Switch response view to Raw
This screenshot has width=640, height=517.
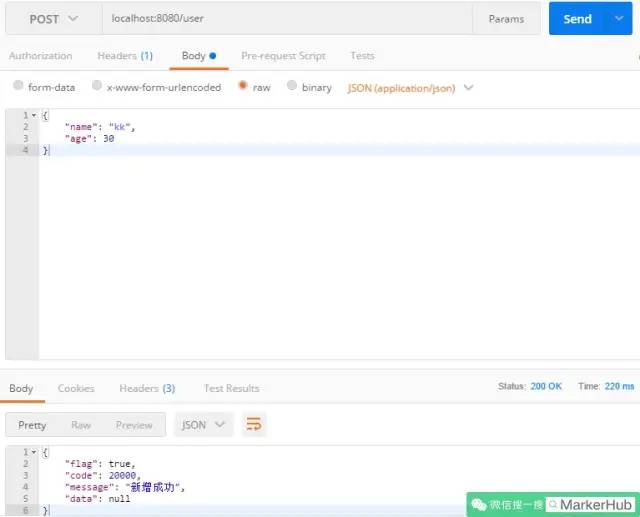pos(81,425)
